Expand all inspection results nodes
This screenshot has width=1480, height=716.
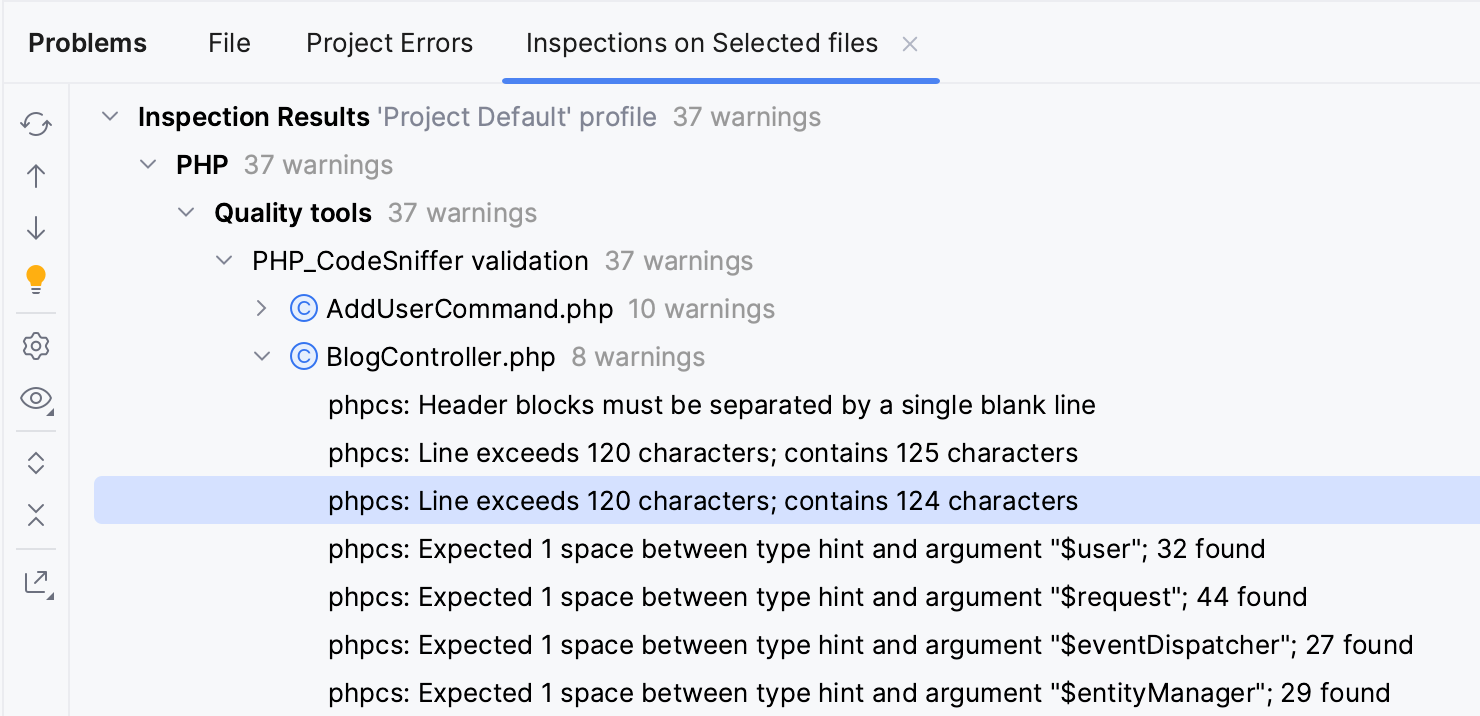pos(36,463)
